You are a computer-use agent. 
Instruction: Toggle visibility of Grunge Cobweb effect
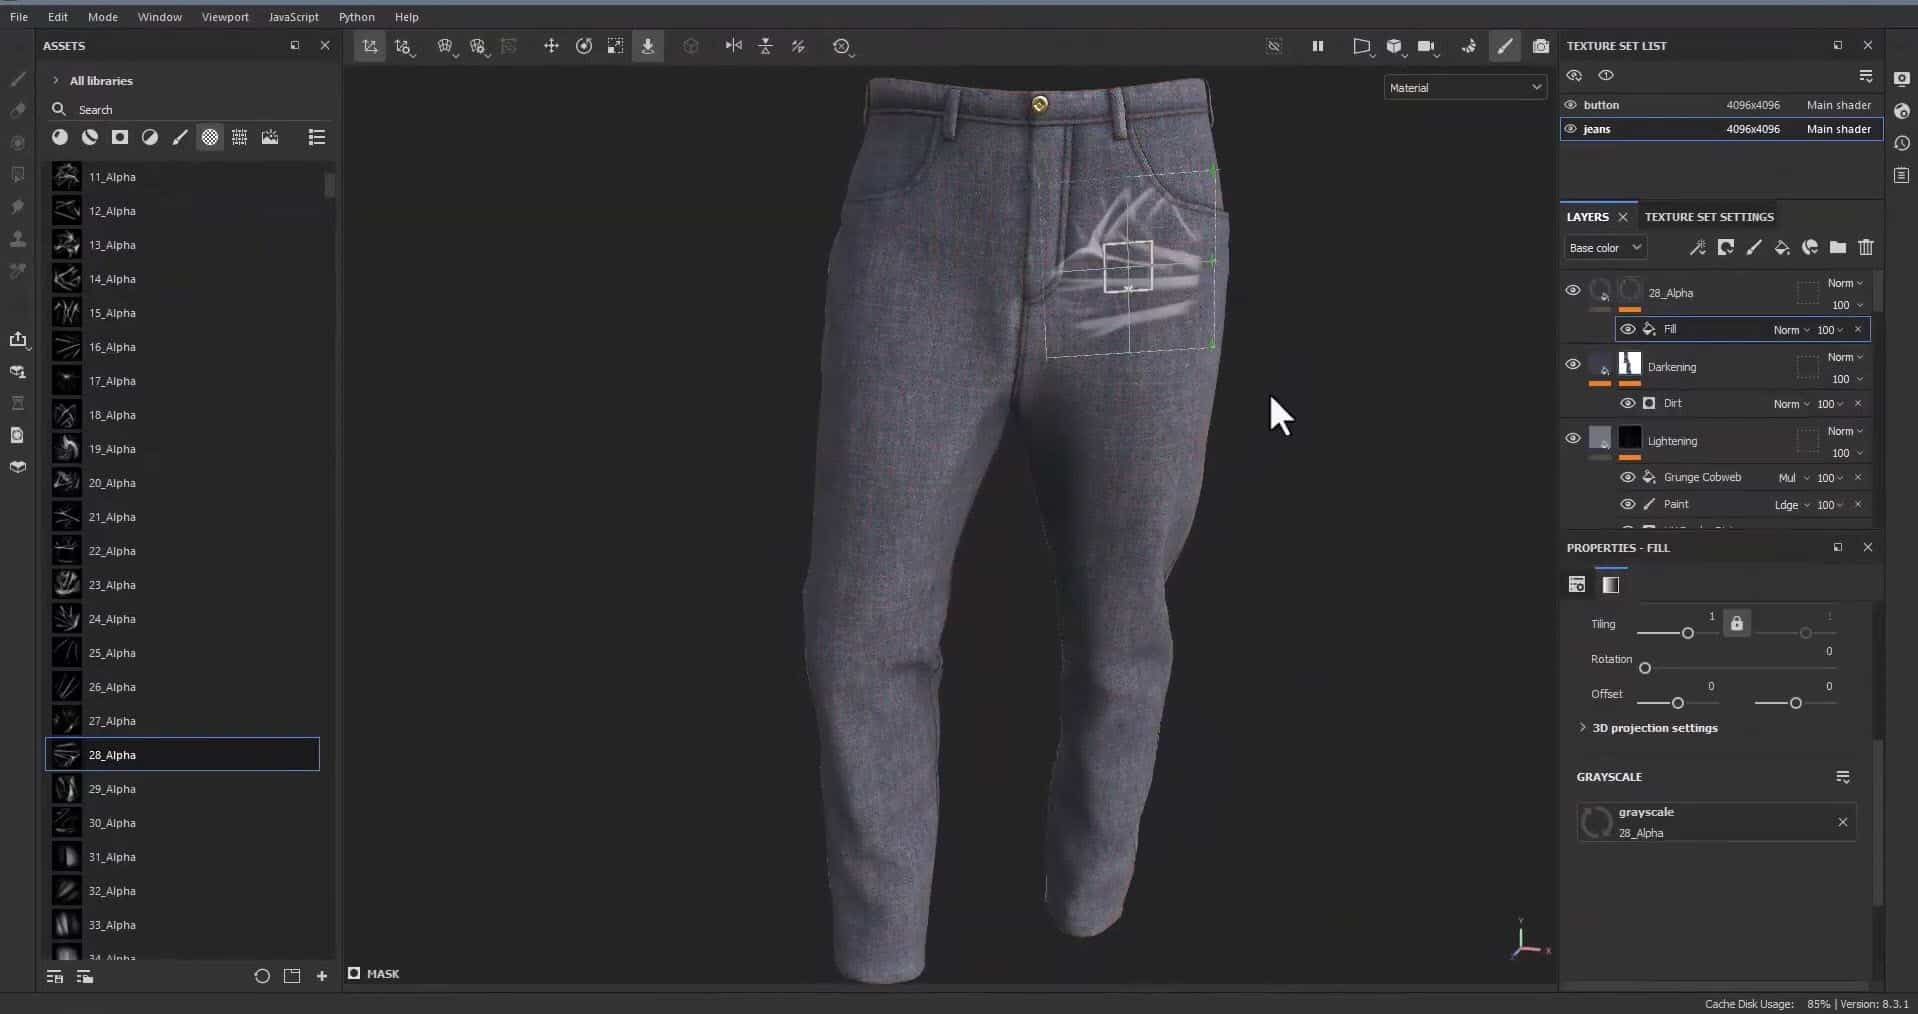(1627, 477)
